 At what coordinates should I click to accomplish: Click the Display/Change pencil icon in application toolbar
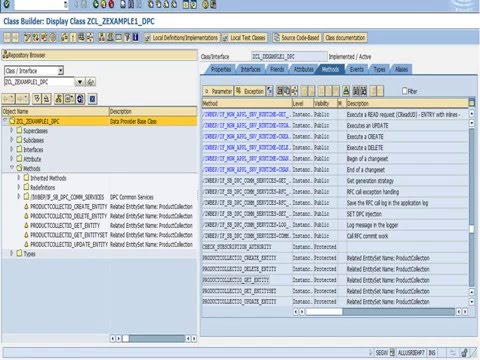pyautogui.click(x=27, y=38)
